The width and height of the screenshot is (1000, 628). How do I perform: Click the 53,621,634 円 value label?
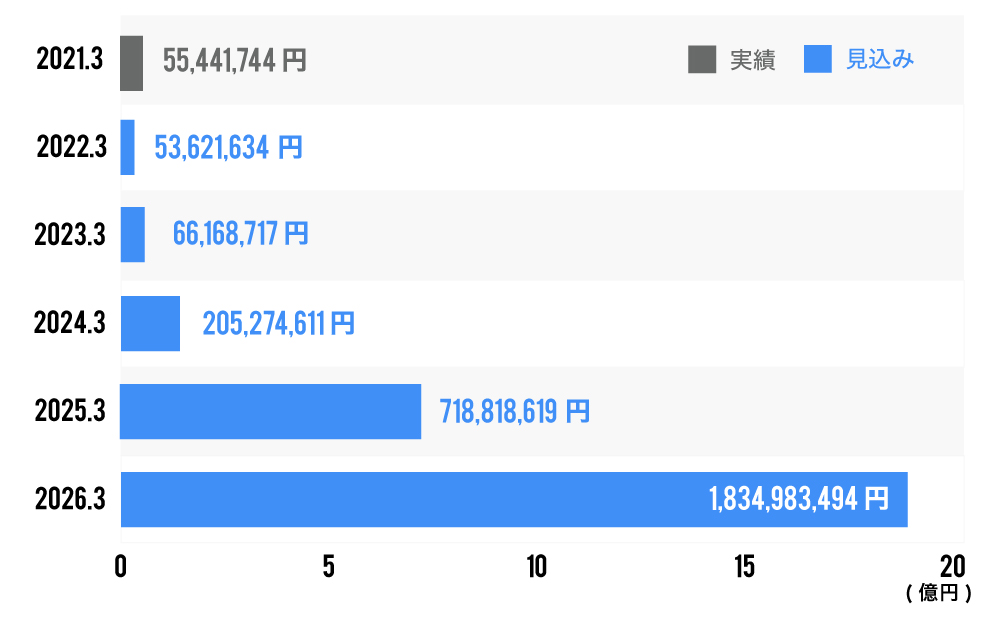[x=228, y=148]
